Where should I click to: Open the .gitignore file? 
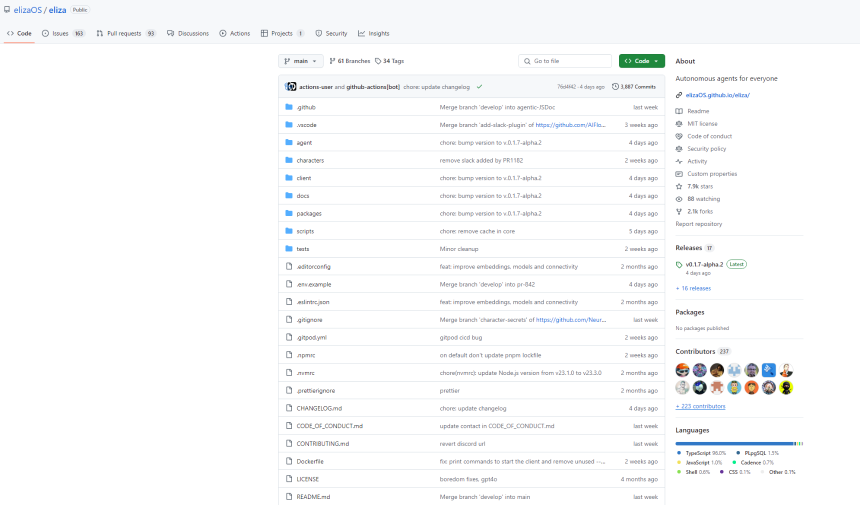click(309, 320)
